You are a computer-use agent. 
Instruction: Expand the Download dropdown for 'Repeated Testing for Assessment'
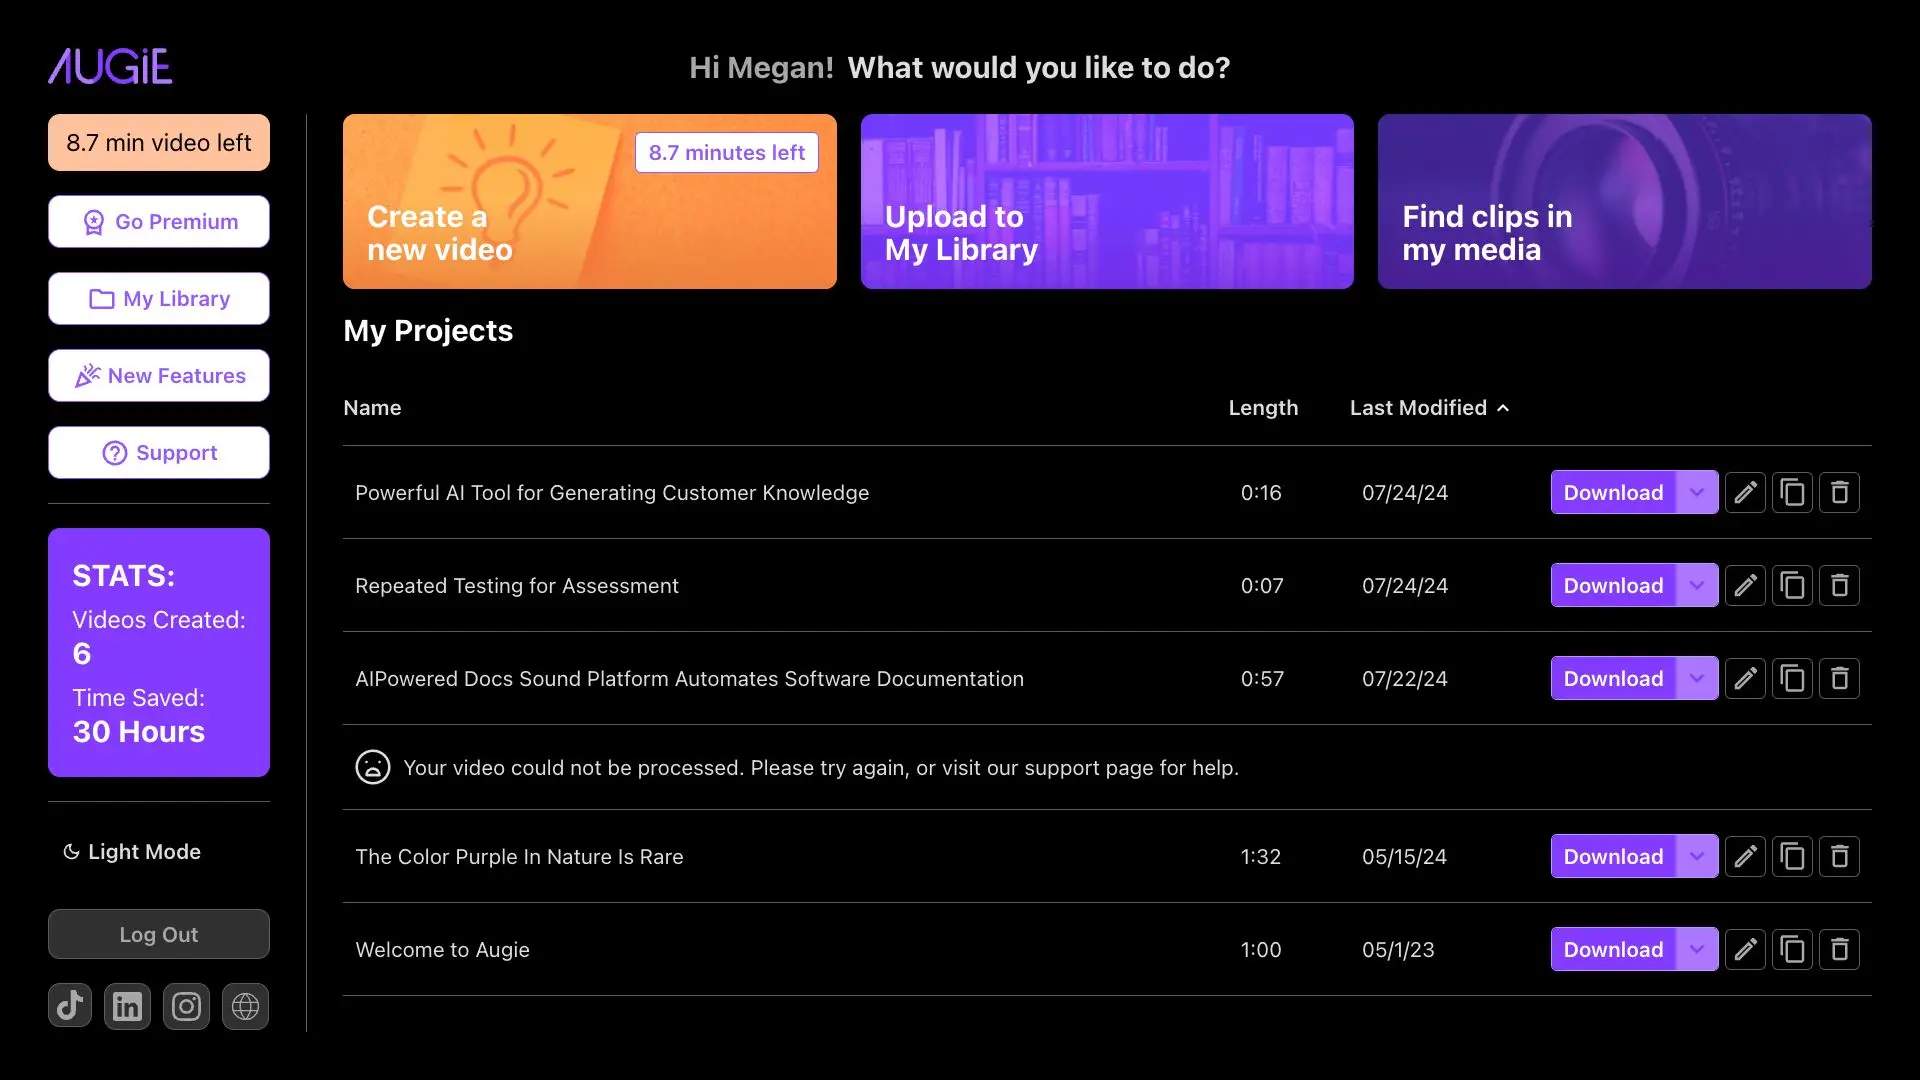click(x=1697, y=584)
